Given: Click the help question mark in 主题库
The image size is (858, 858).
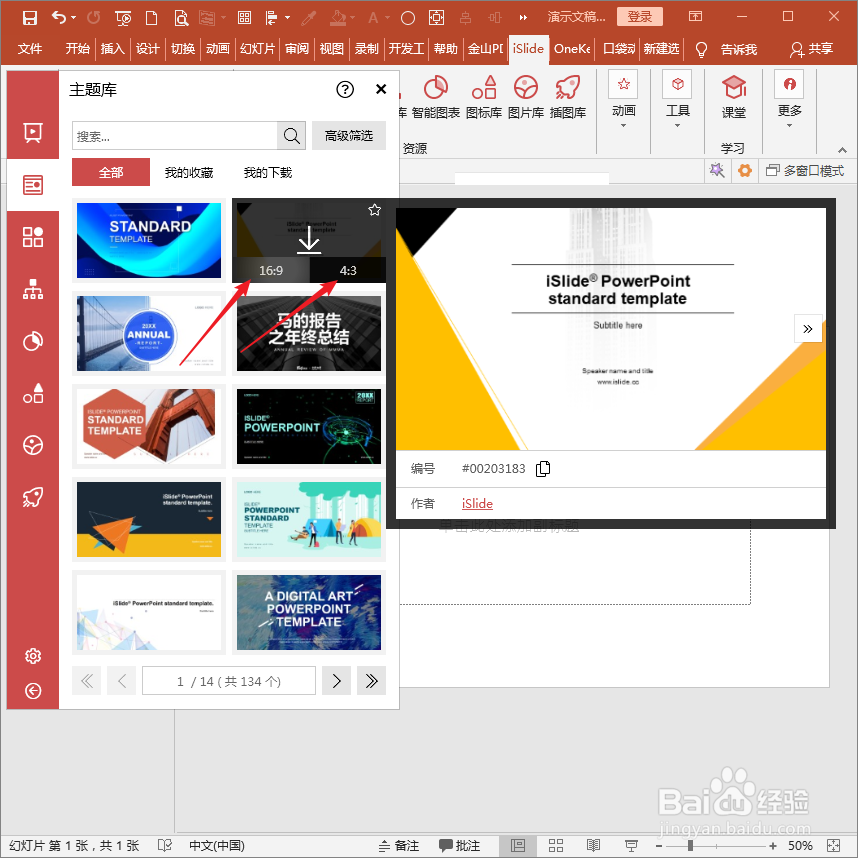Looking at the screenshot, I should [x=345, y=89].
